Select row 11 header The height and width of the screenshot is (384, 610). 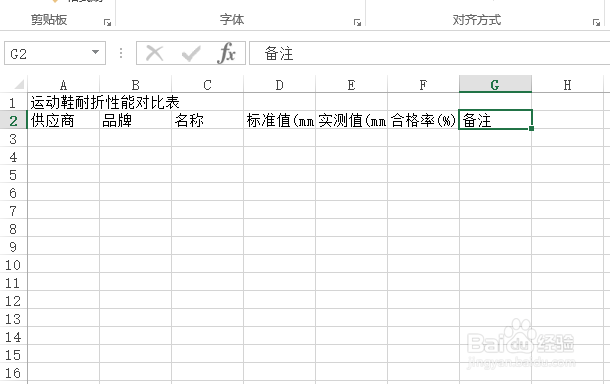[x=13, y=282]
